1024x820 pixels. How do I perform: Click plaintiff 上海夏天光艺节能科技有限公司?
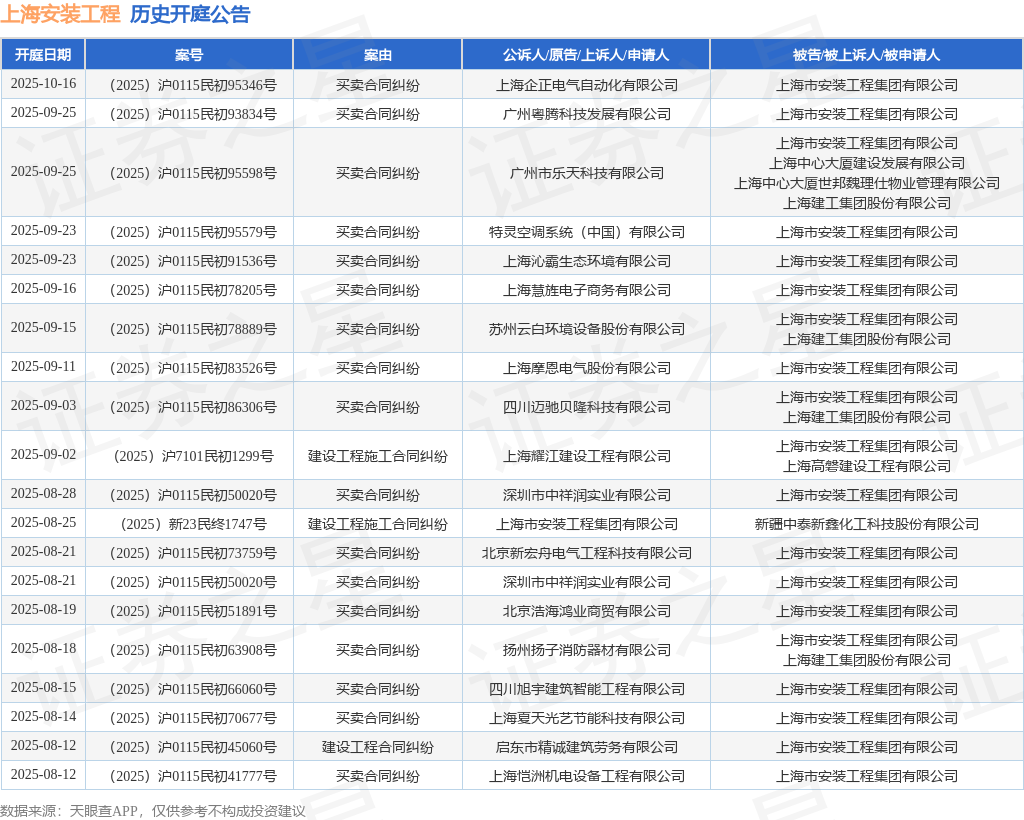tap(586, 718)
